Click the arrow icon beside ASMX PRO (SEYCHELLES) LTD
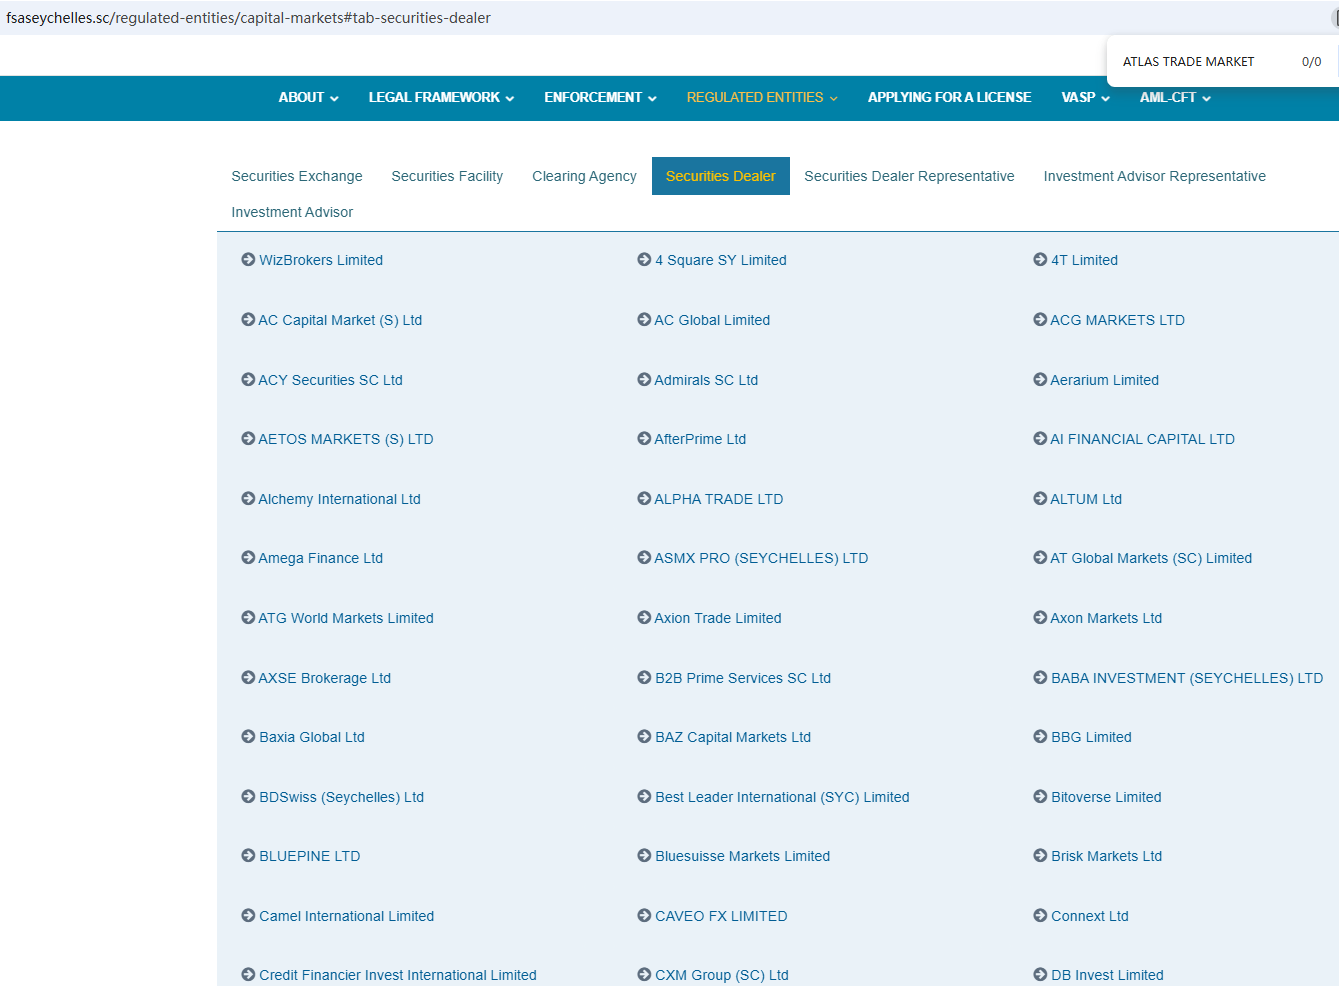 (644, 558)
